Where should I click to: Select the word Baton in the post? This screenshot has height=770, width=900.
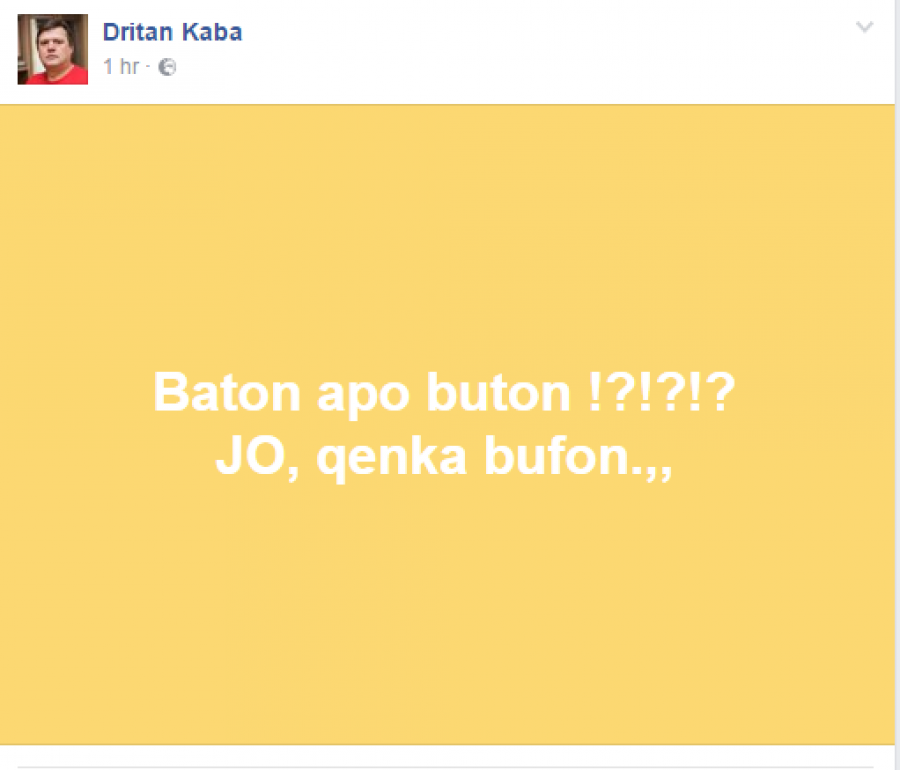[x=227, y=393]
